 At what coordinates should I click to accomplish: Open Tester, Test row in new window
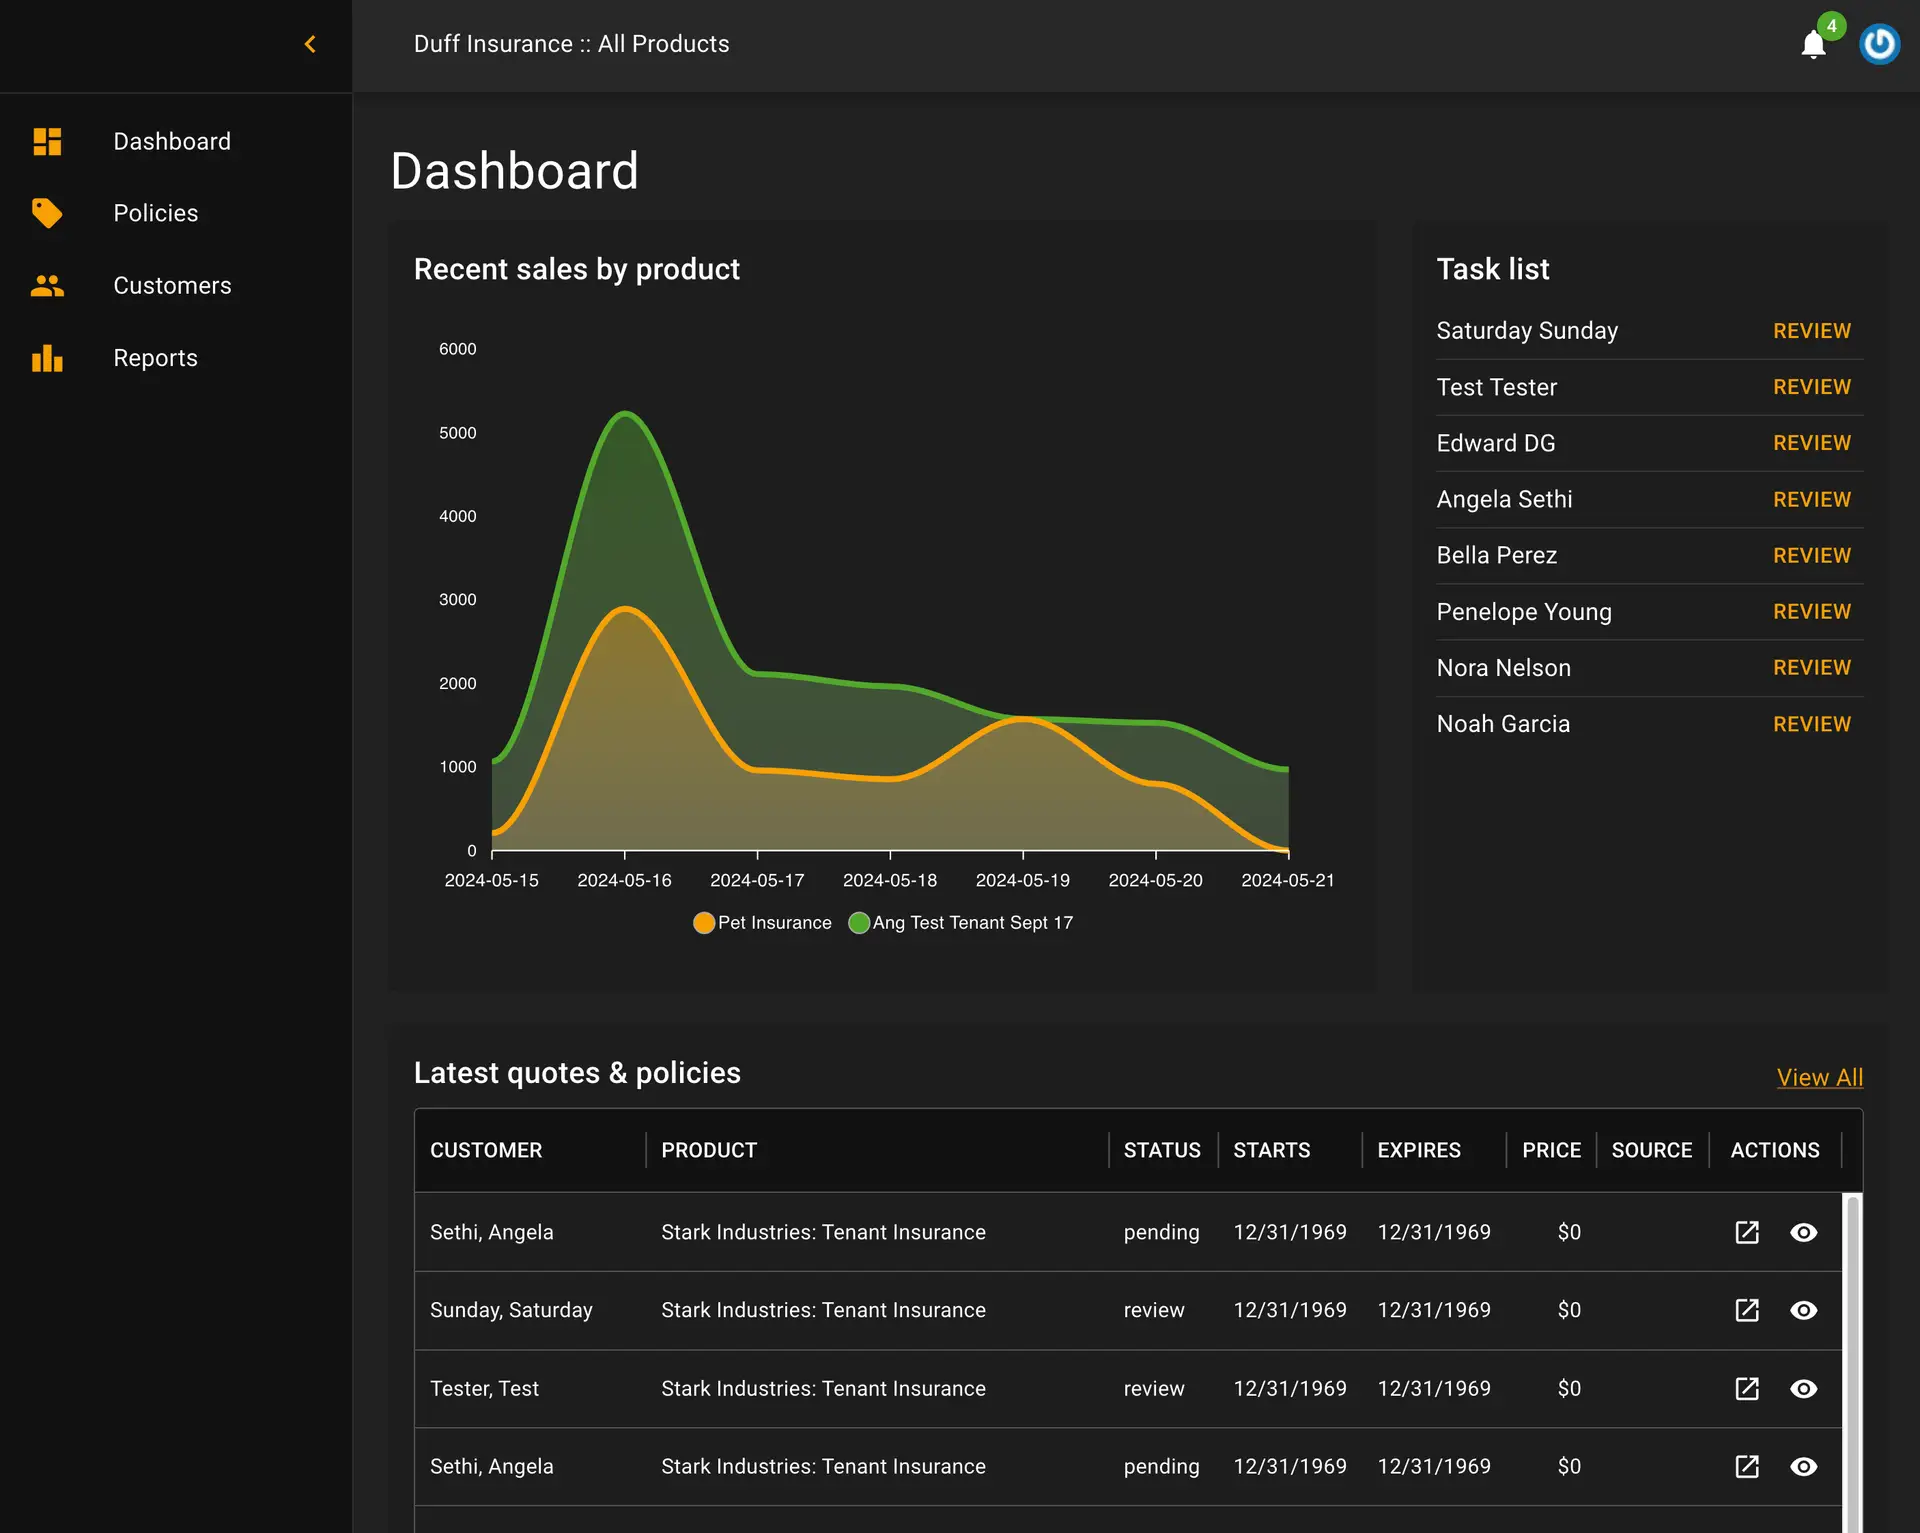point(1747,1388)
